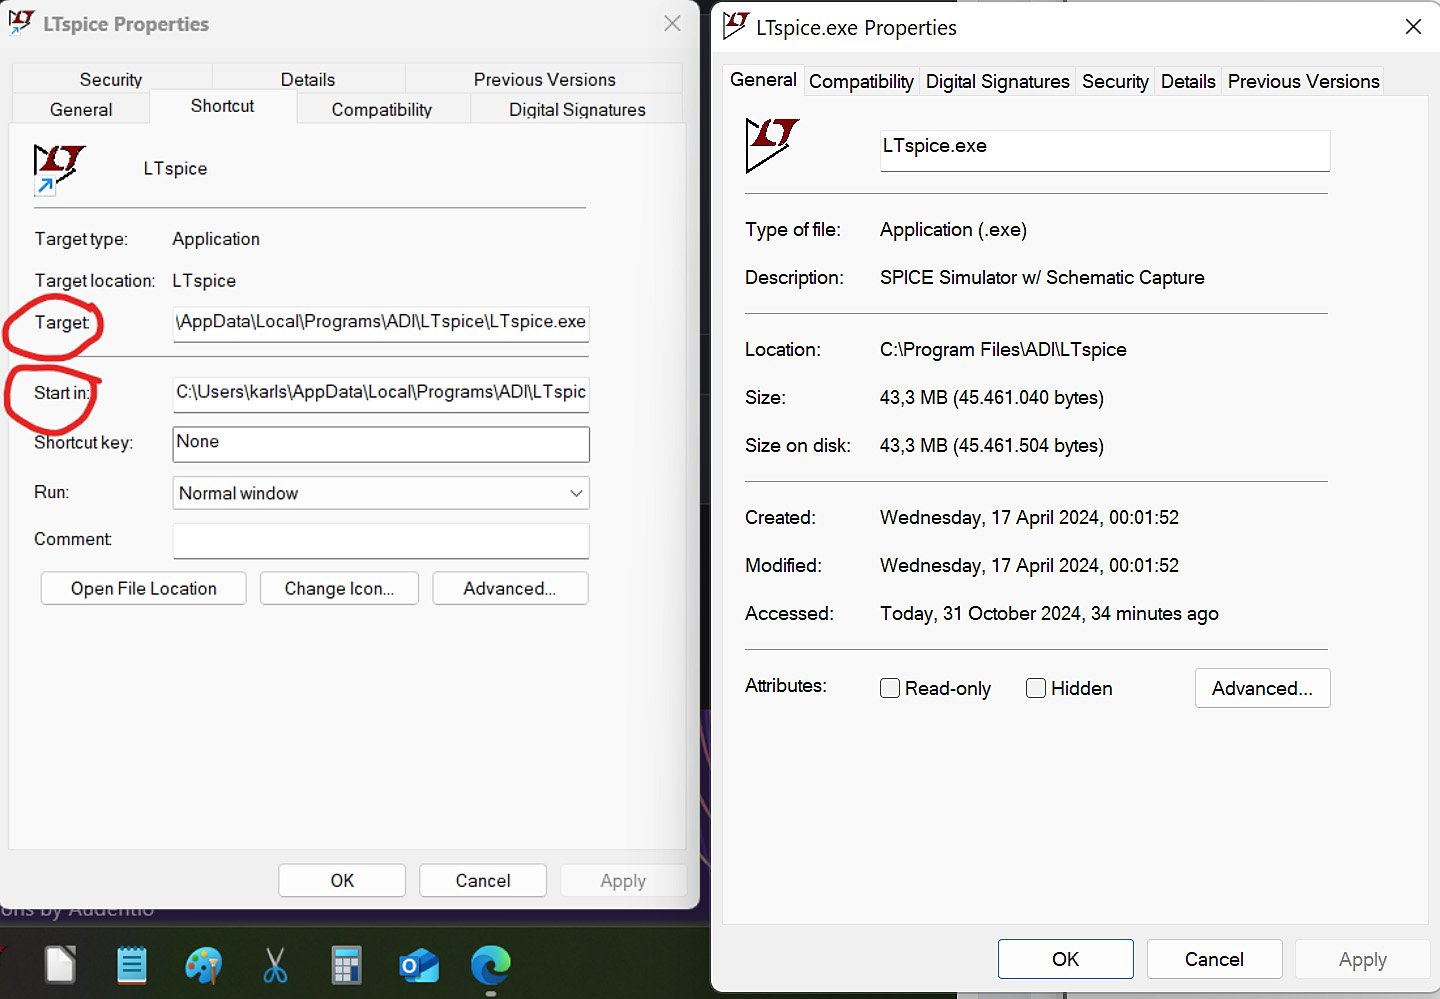
Task: Click the LTspice.exe Properties title bar icon
Action: [x=736, y=25]
